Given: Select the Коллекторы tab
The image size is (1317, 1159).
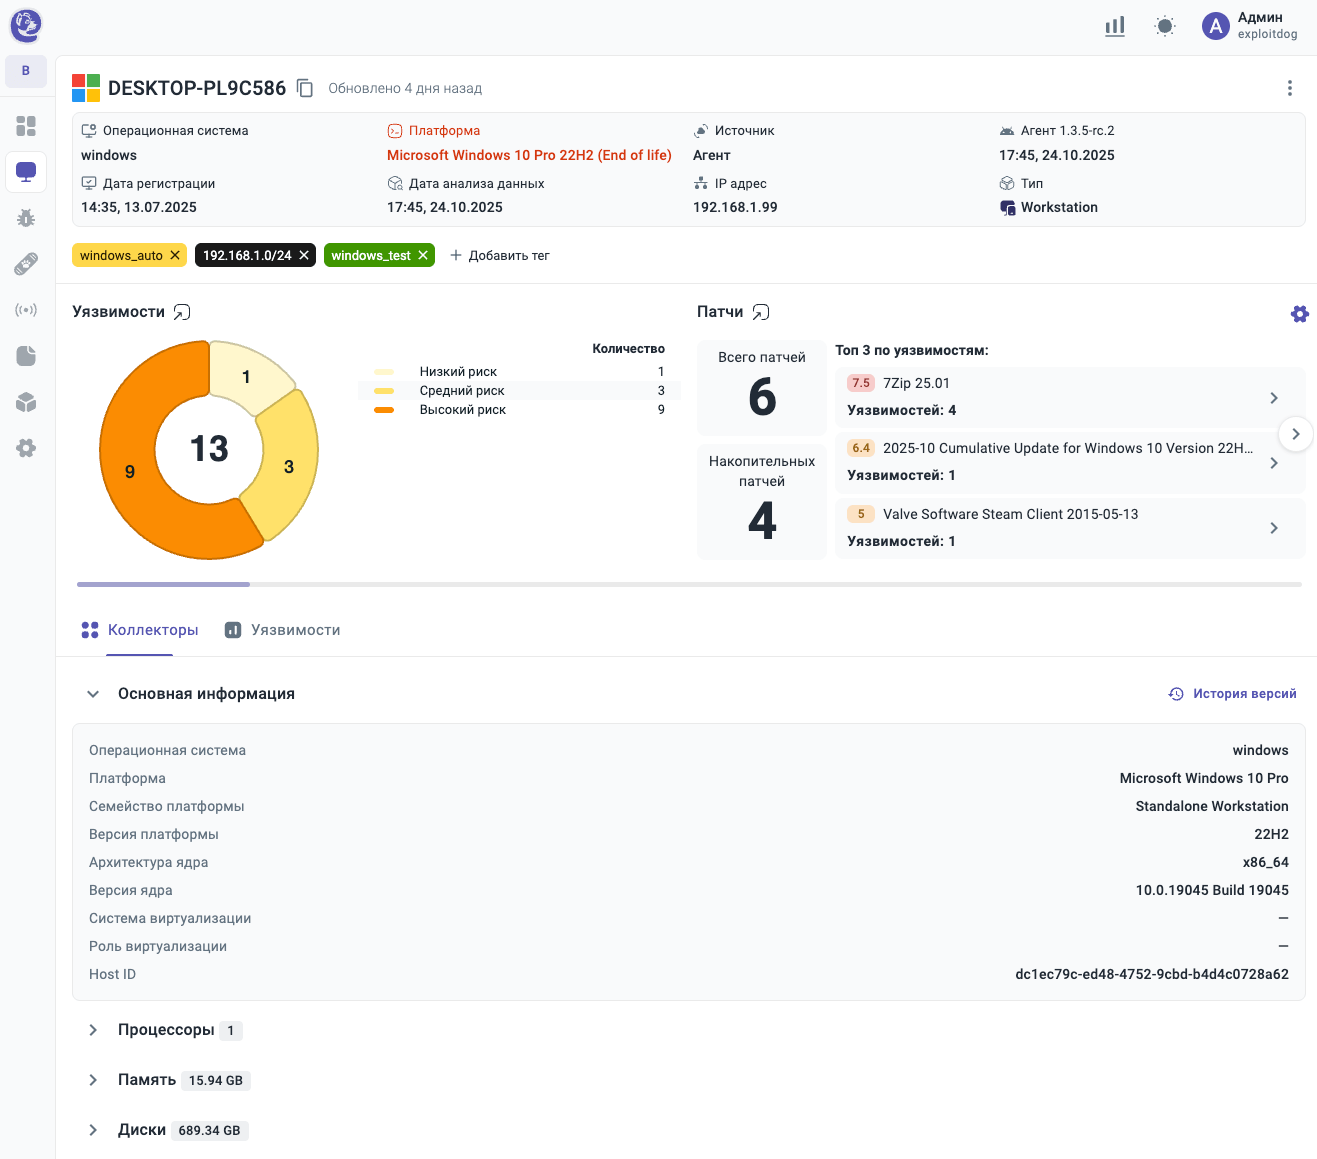Looking at the screenshot, I should (140, 630).
